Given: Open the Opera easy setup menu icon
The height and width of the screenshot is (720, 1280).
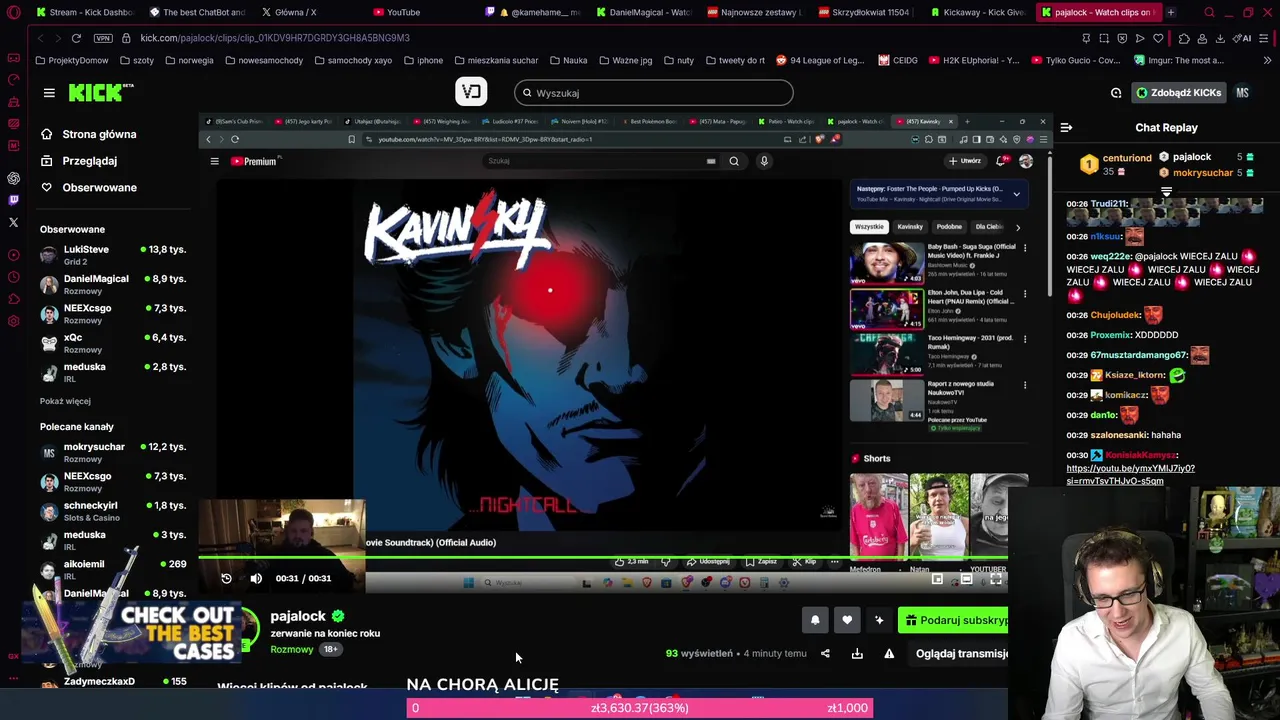Looking at the screenshot, I should [x=1263, y=38].
